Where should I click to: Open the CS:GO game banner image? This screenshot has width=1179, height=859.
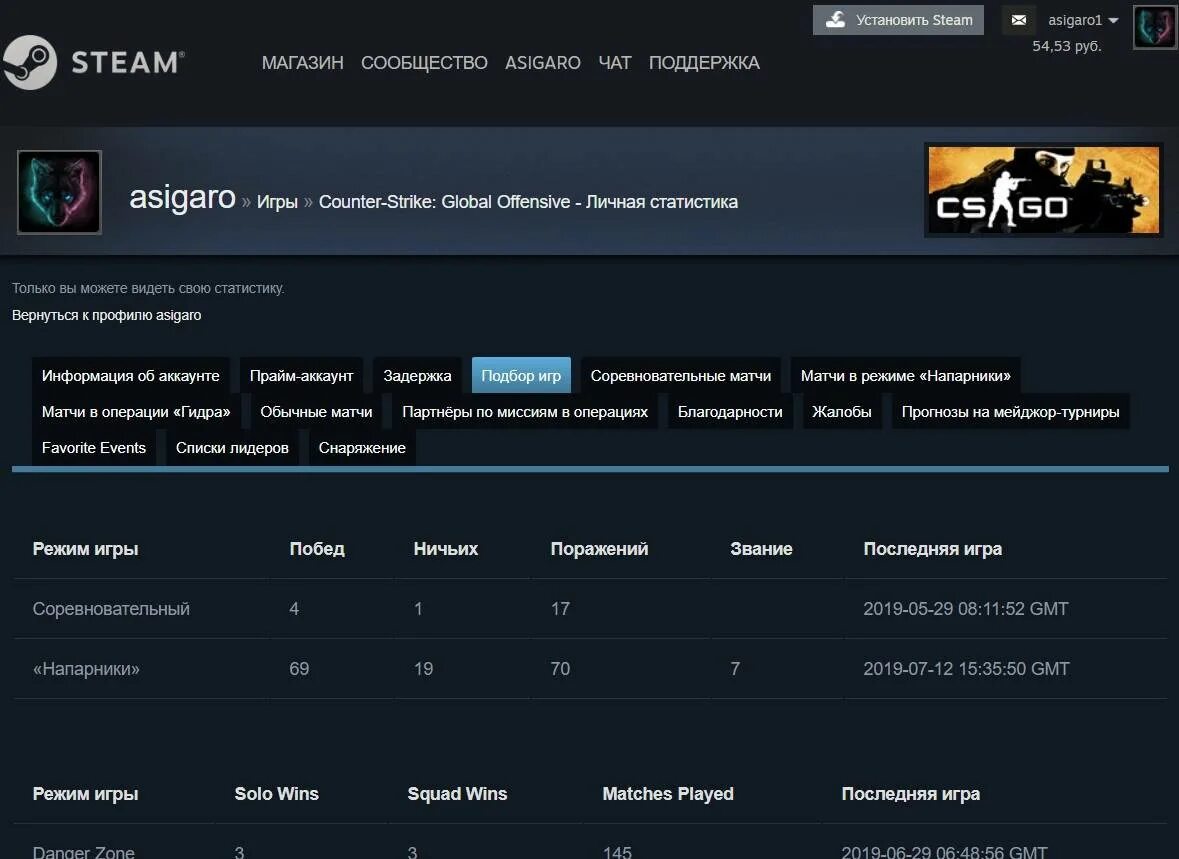pyautogui.click(x=1044, y=190)
